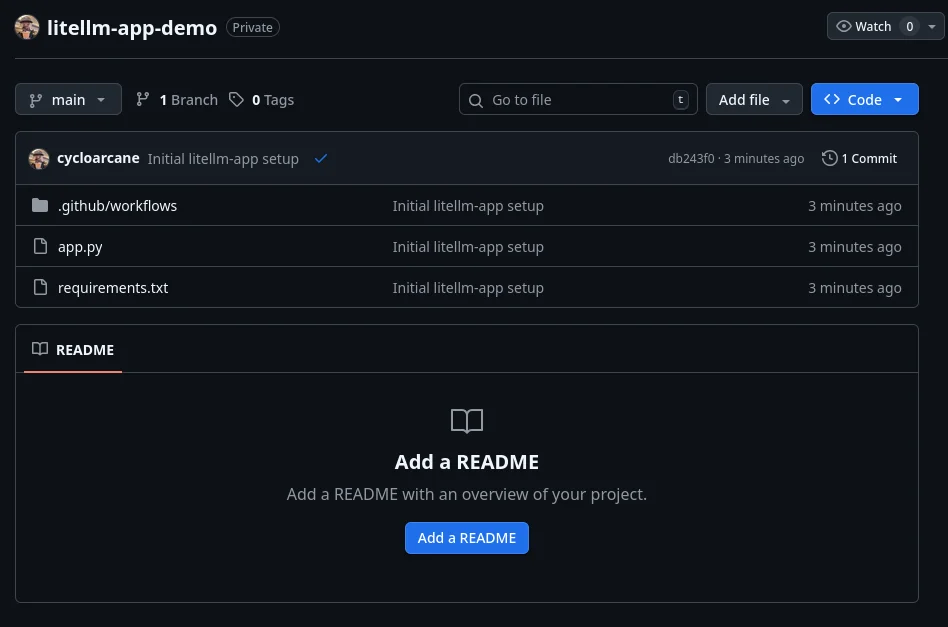948x627 pixels.
Task: Open the Add file dropdown
Action: pos(754,99)
